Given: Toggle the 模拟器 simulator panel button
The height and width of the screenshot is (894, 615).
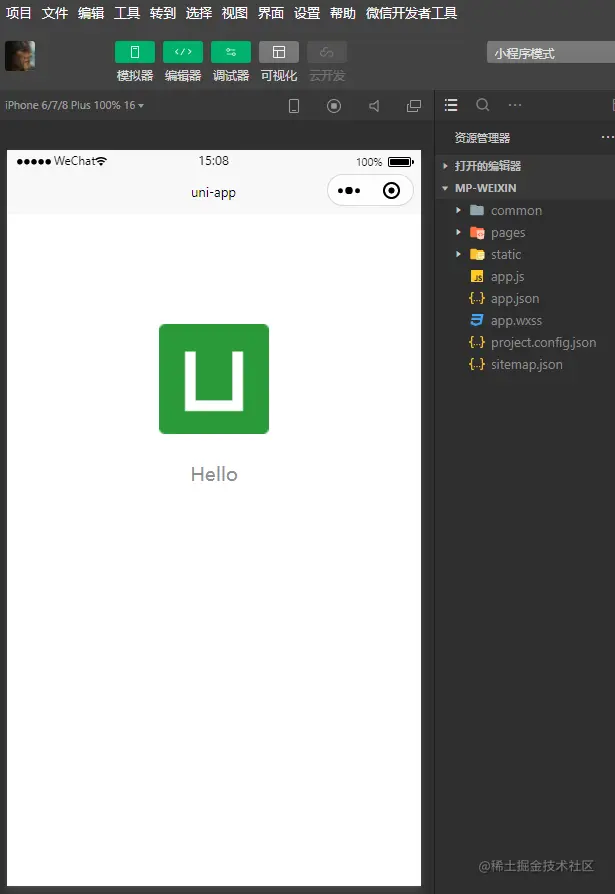Looking at the screenshot, I should point(135,52).
